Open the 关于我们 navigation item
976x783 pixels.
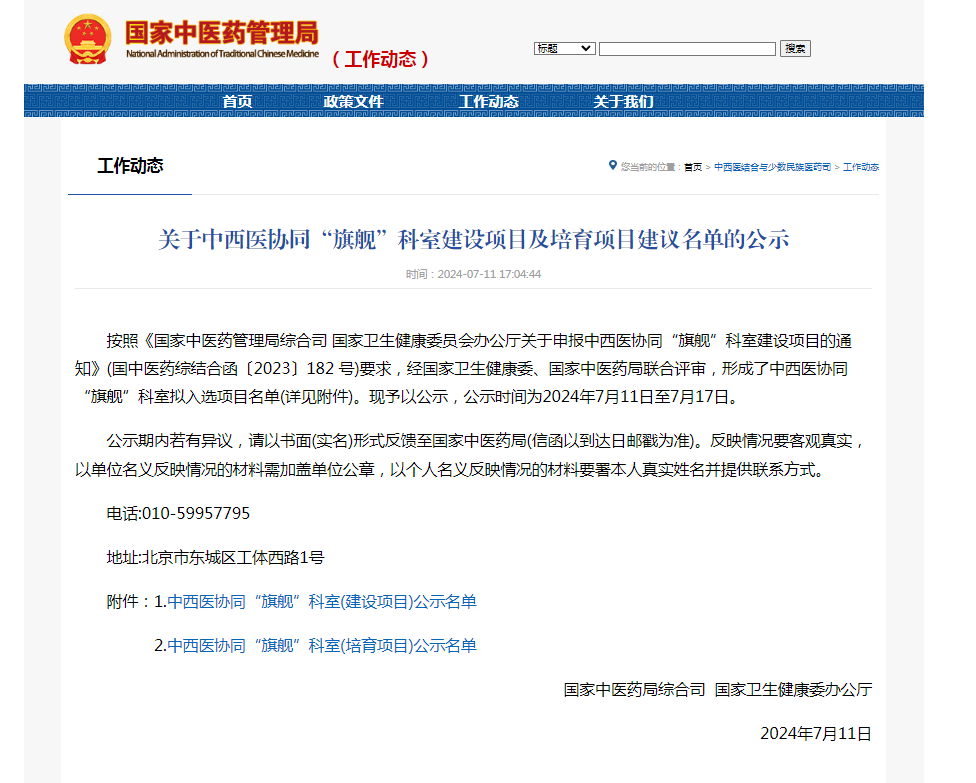[x=626, y=101]
